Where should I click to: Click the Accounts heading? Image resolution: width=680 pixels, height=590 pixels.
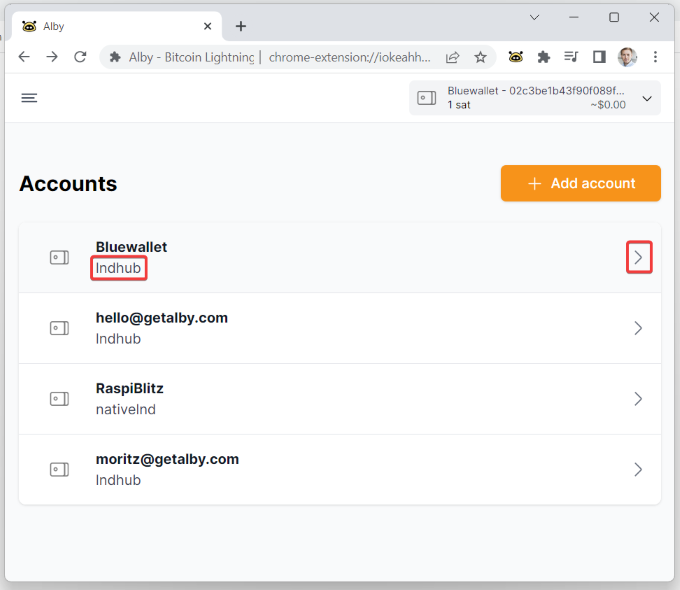tap(68, 184)
